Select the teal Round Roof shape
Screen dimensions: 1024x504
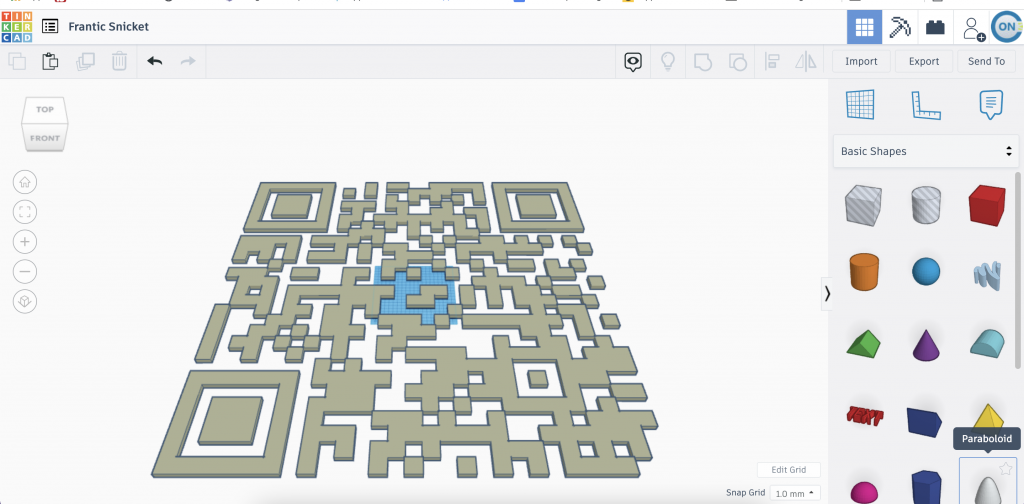coord(989,343)
